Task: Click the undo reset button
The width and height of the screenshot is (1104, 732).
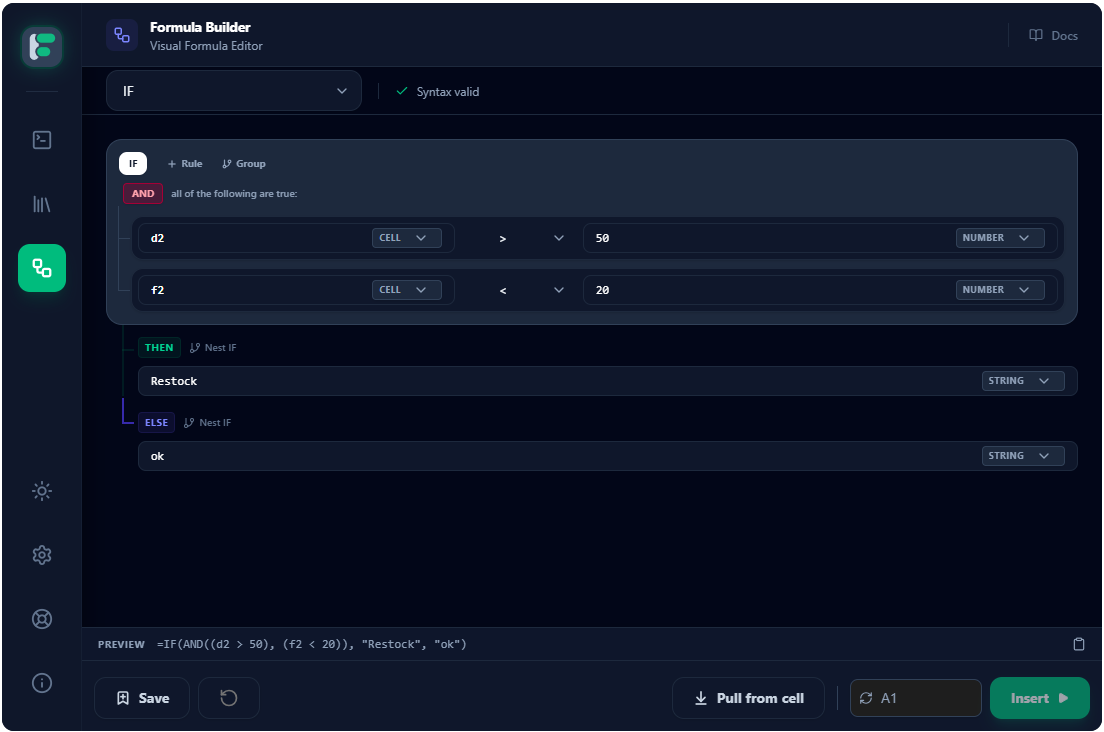Action: [x=229, y=698]
